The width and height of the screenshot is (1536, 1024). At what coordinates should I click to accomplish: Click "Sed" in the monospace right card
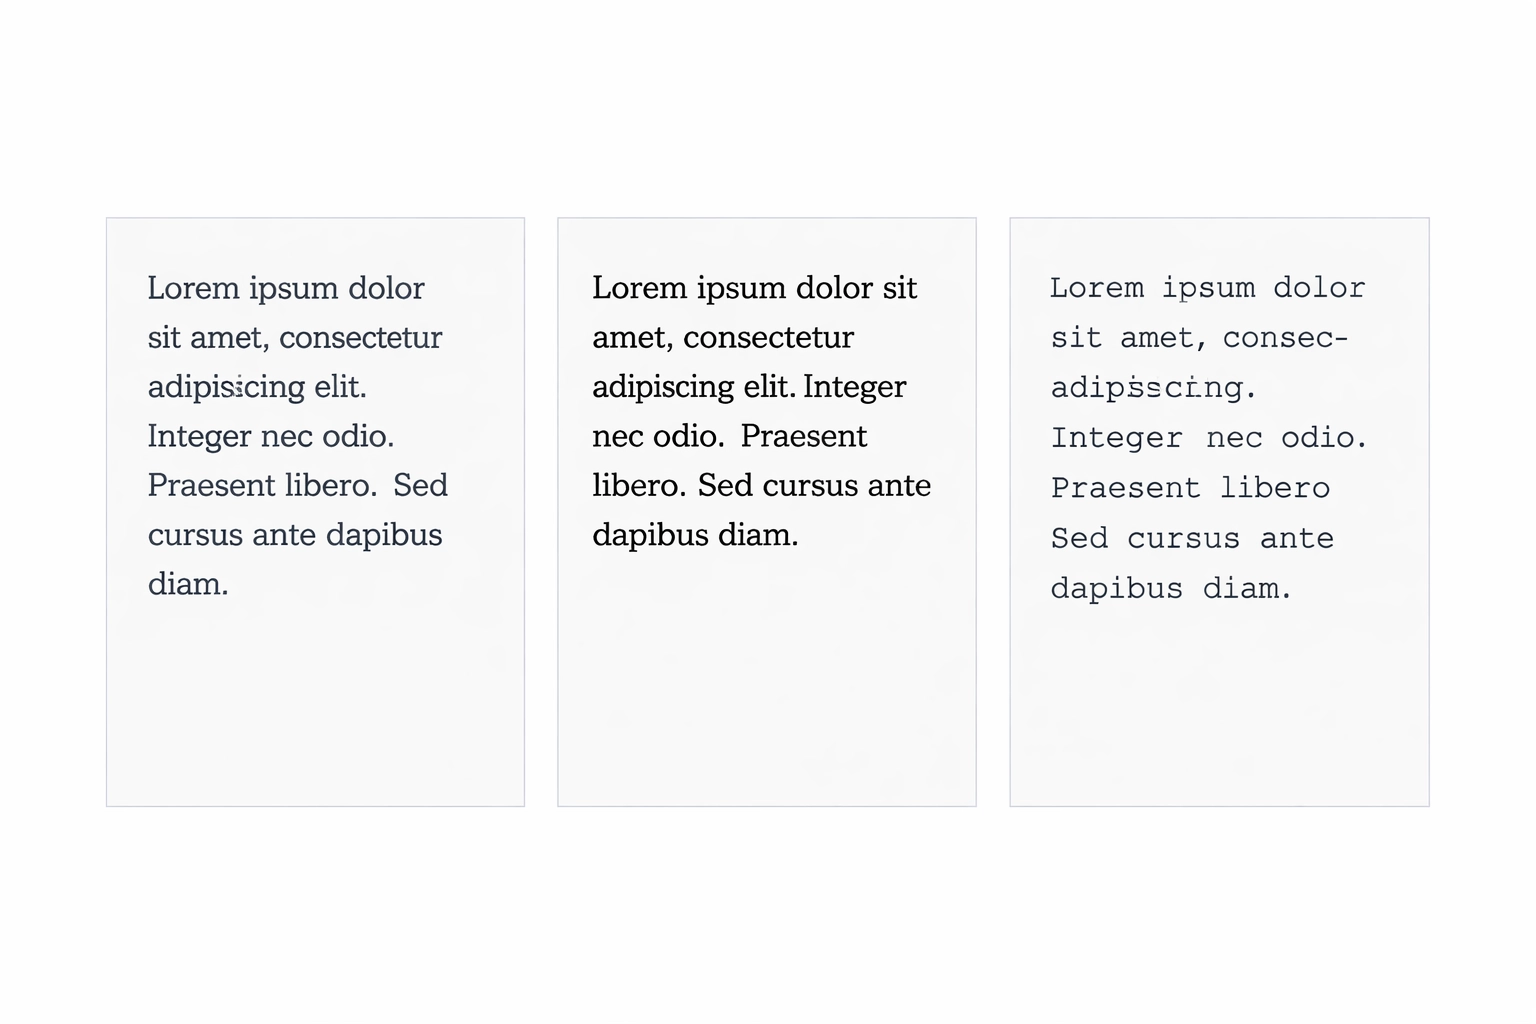coord(1080,539)
